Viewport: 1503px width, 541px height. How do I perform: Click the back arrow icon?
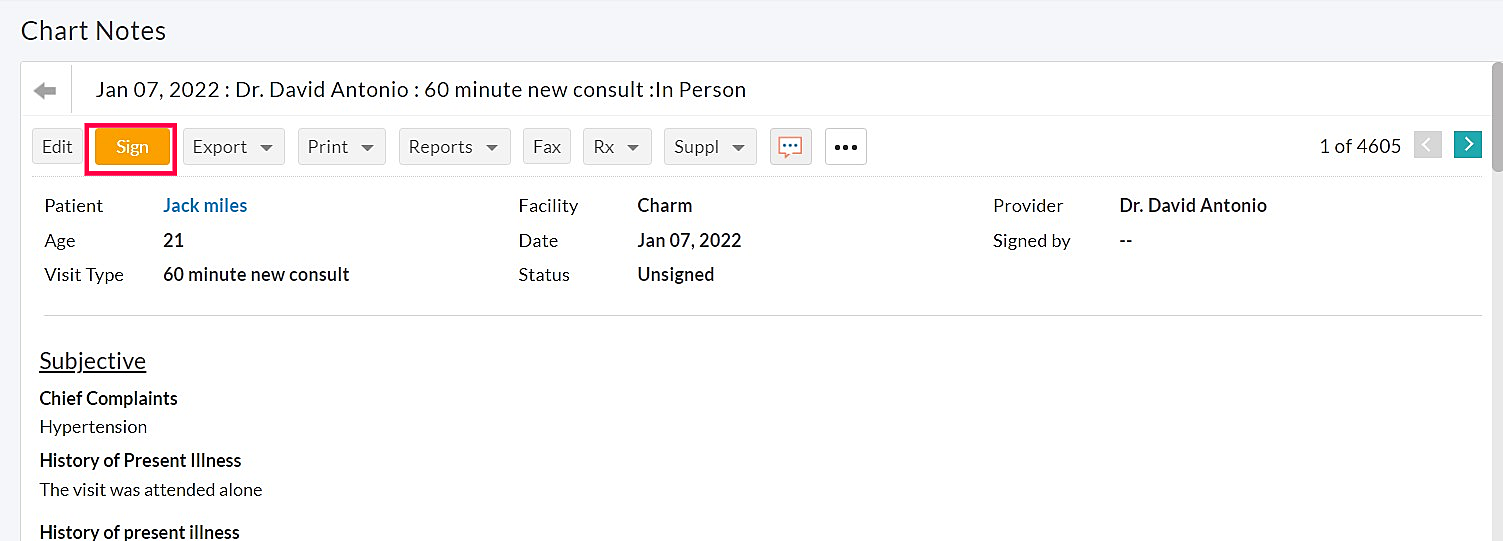[x=45, y=91]
